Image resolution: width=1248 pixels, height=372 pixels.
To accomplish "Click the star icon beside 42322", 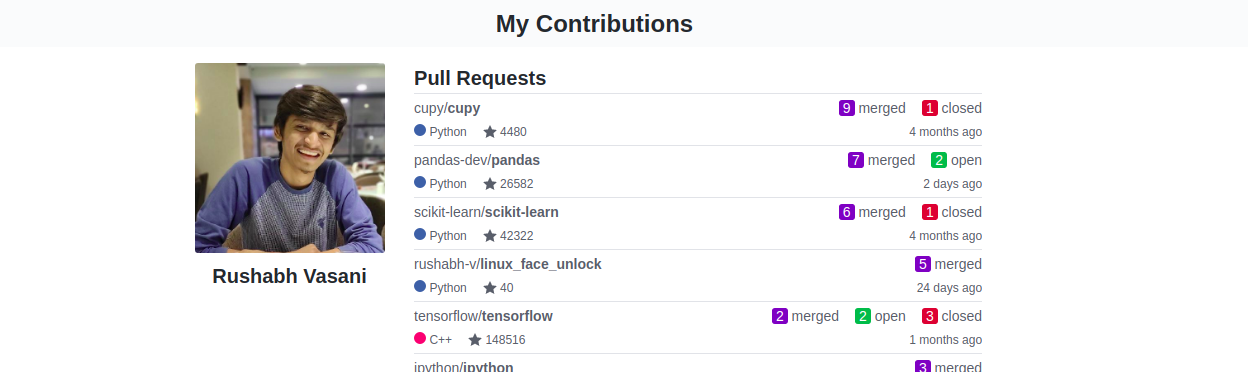I will click(x=490, y=235).
